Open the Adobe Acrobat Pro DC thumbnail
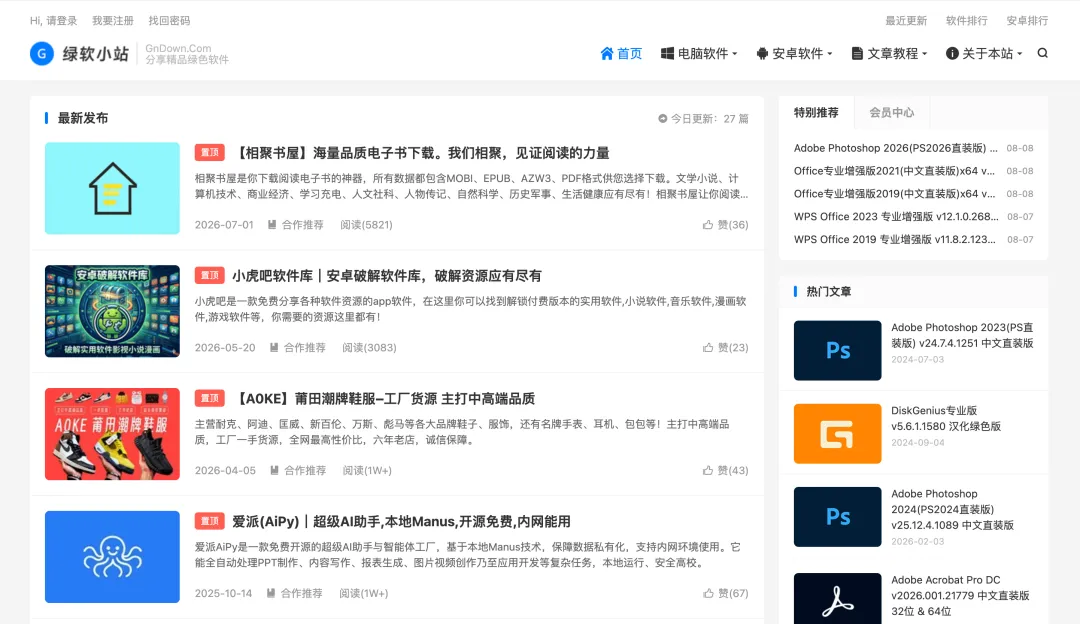1080x624 pixels. click(838, 599)
